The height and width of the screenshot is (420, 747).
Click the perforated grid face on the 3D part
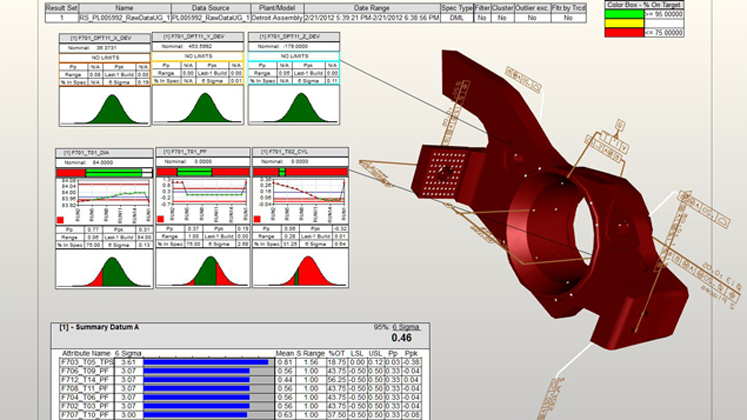[x=445, y=174]
